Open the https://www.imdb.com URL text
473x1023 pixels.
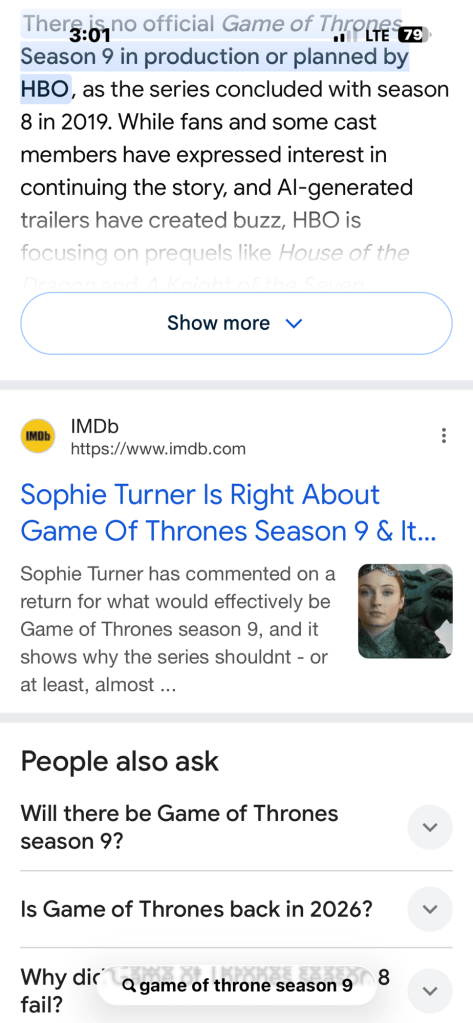[158, 449]
